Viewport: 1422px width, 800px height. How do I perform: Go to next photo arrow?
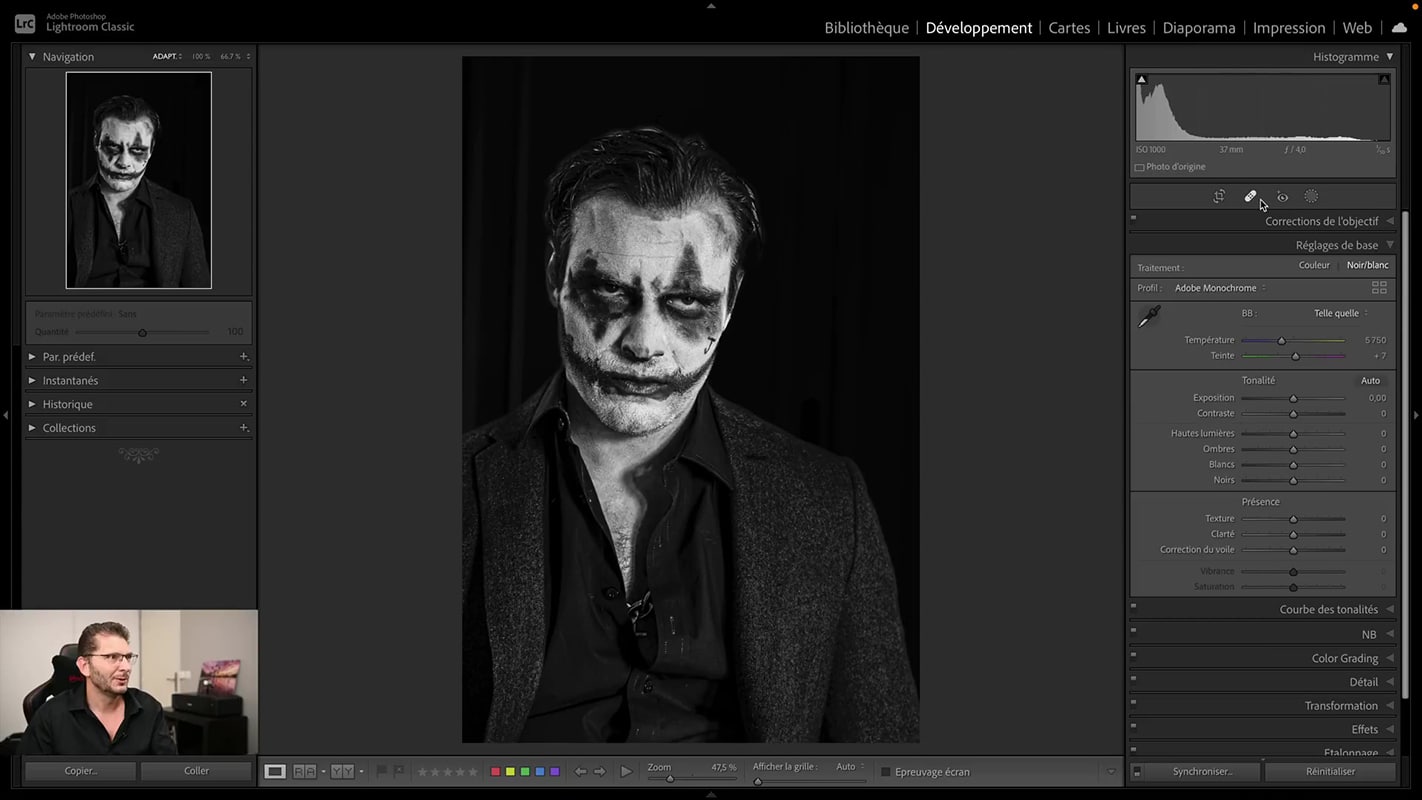coord(600,771)
